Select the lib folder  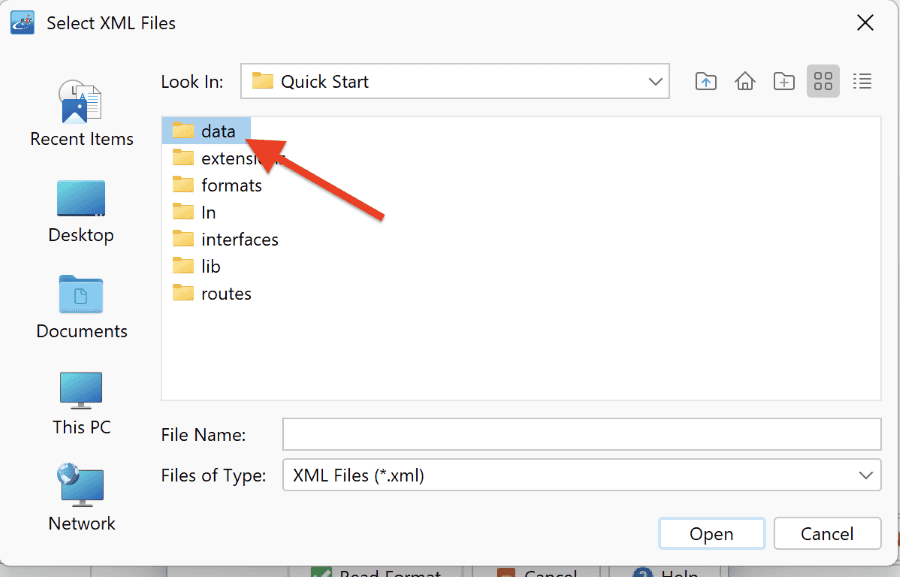(196, 266)
